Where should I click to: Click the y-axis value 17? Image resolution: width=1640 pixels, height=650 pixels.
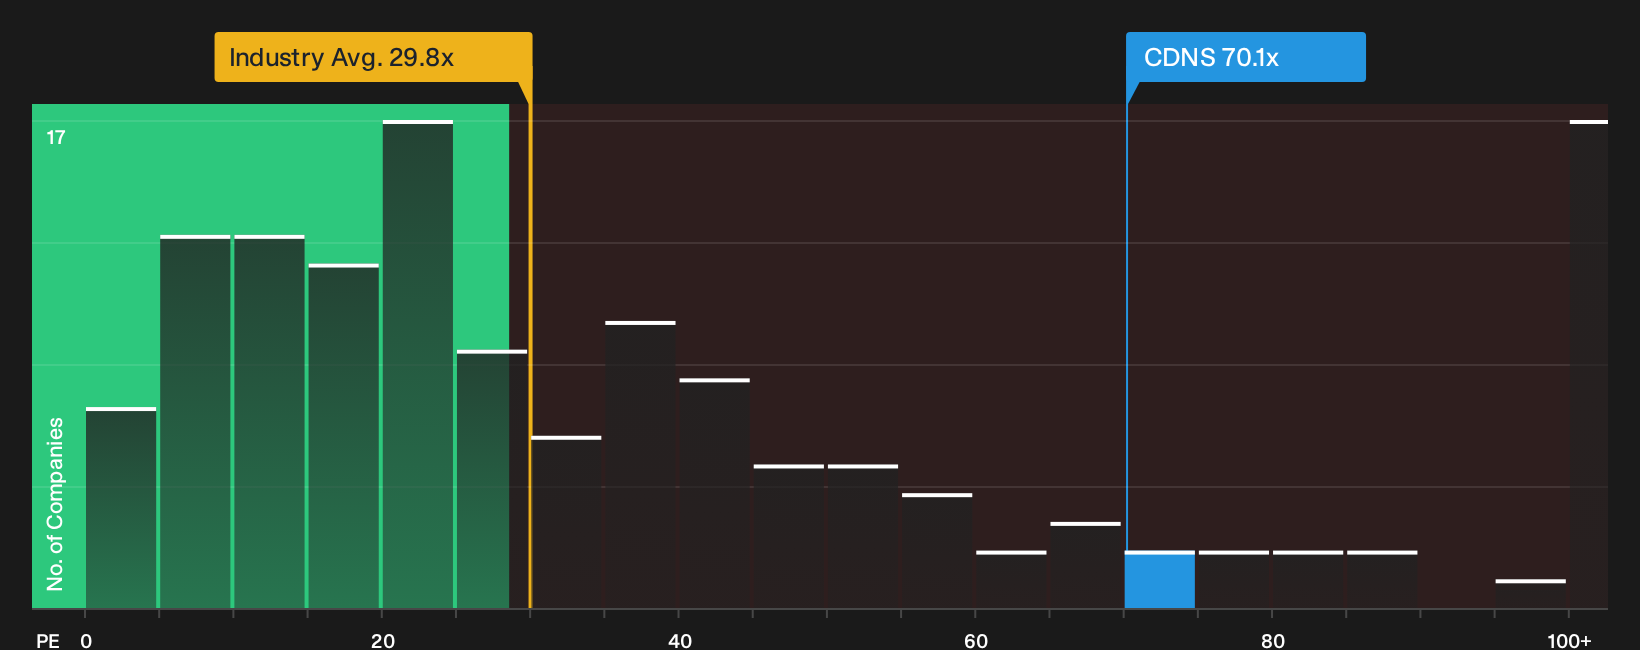pos(56,137)
